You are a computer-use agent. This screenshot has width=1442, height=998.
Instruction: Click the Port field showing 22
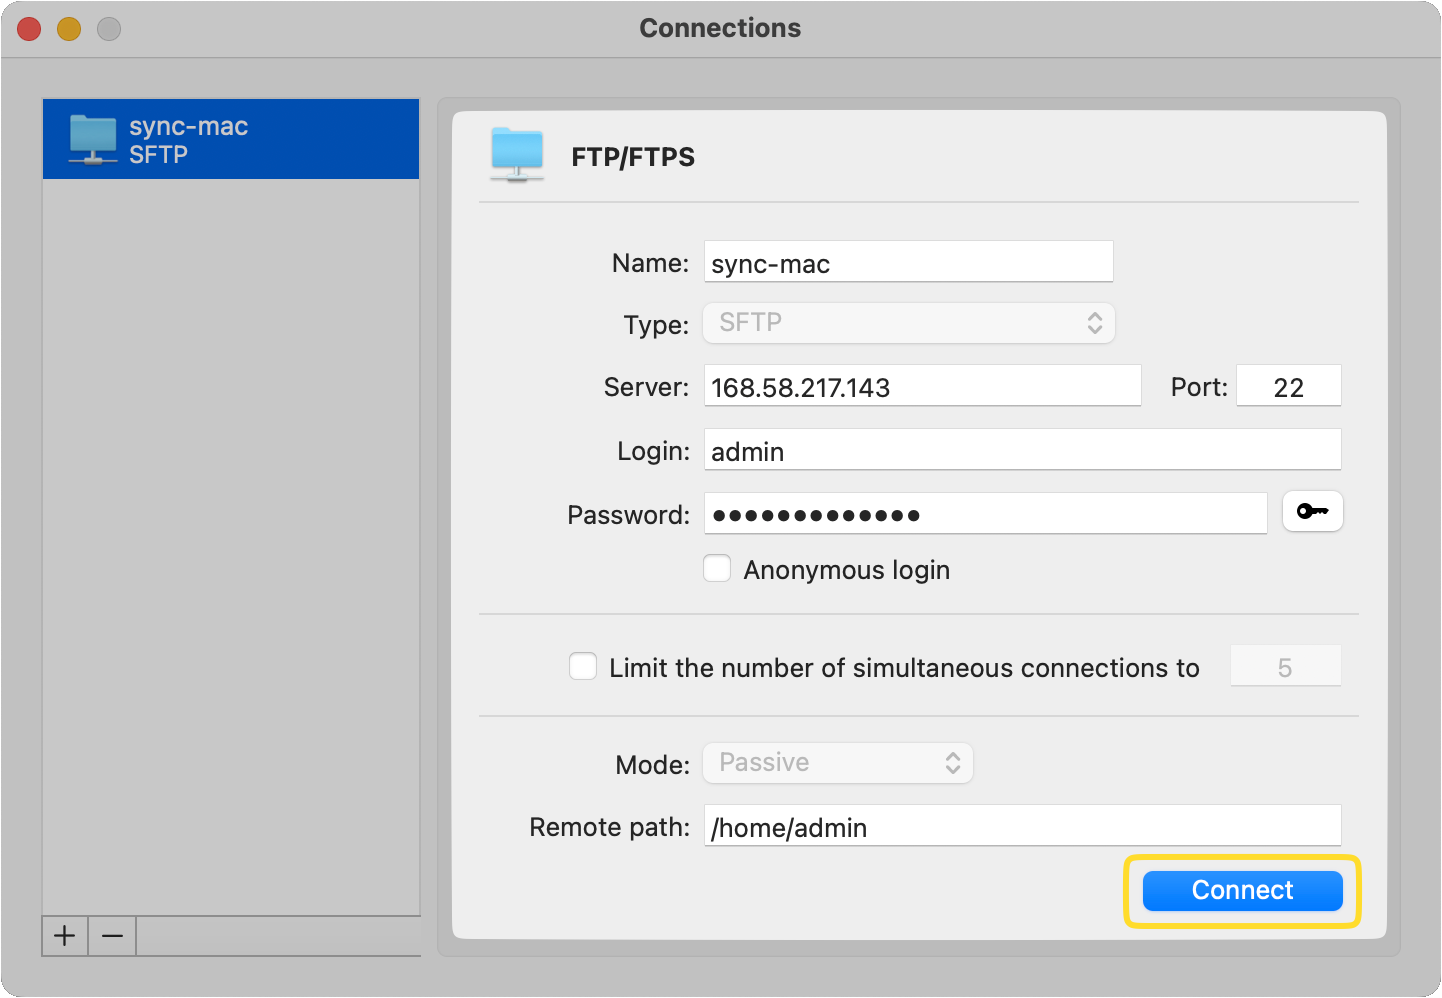point(1288,385)
